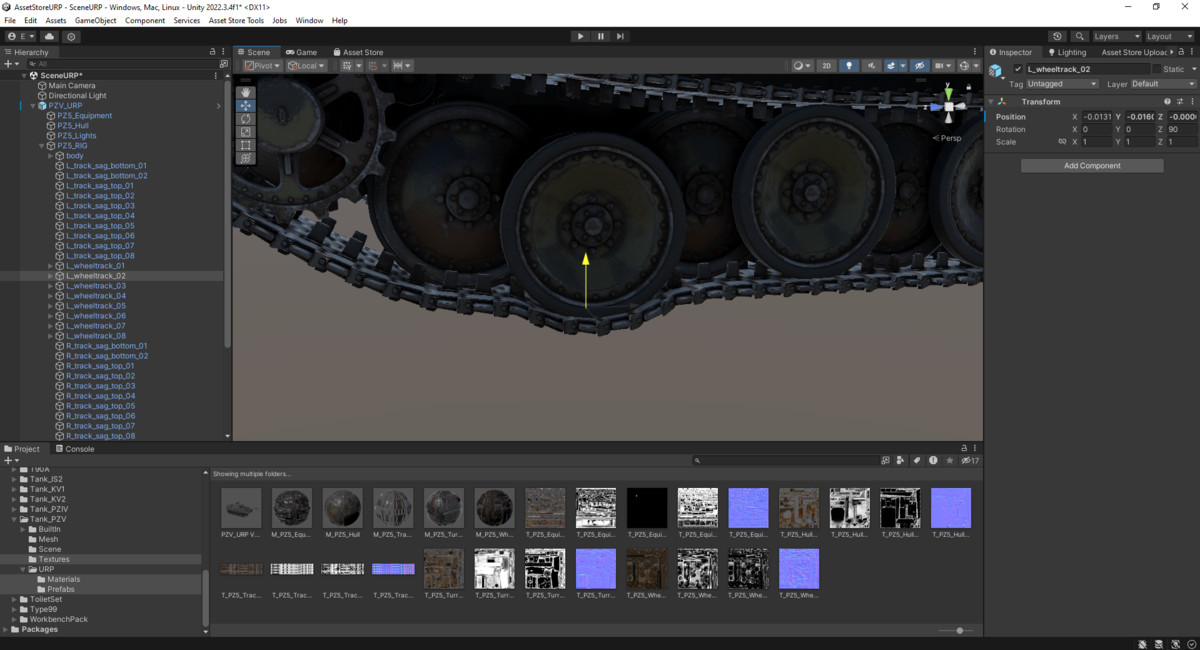Open Unity Cloud services icon
Image resolution: width=1200 pixels, height=650 pixels.
click(49, 36)
